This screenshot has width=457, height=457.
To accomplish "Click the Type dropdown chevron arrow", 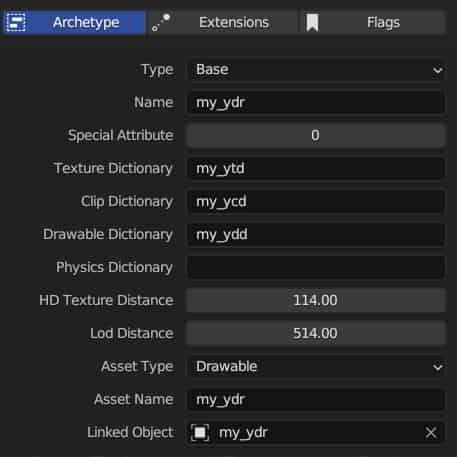I will 437,70.
